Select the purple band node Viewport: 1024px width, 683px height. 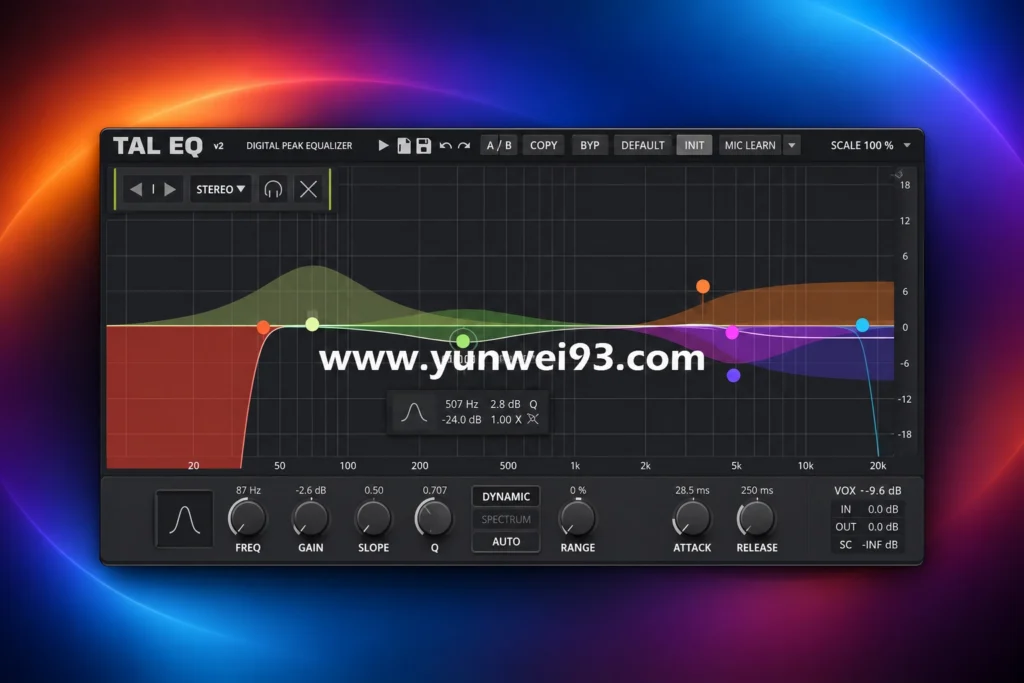click(733, 375)
